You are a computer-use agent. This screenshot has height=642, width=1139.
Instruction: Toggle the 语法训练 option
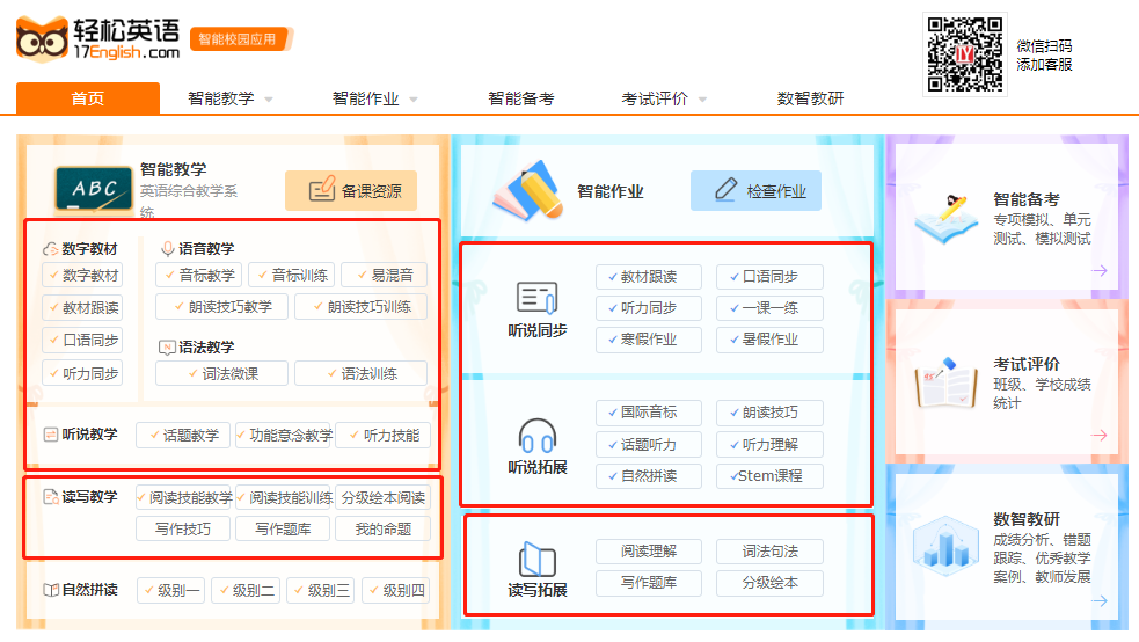[x=360, y=374]
